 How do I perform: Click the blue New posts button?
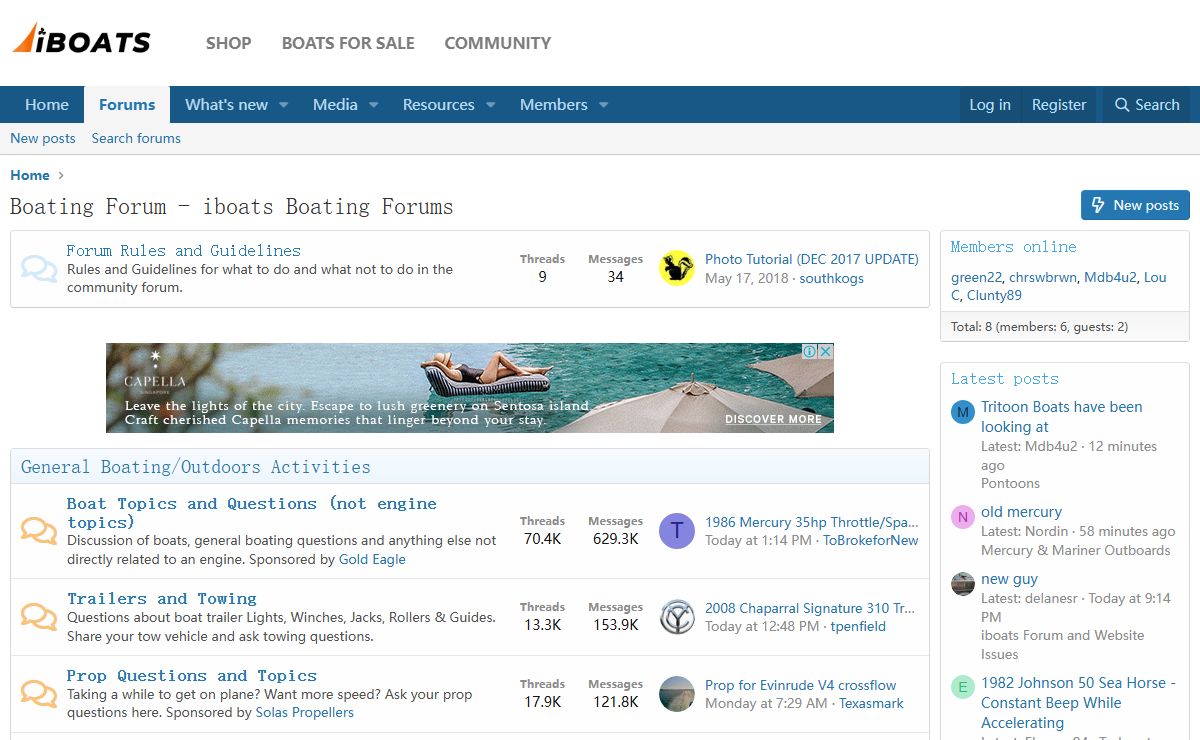(1135, 205)
